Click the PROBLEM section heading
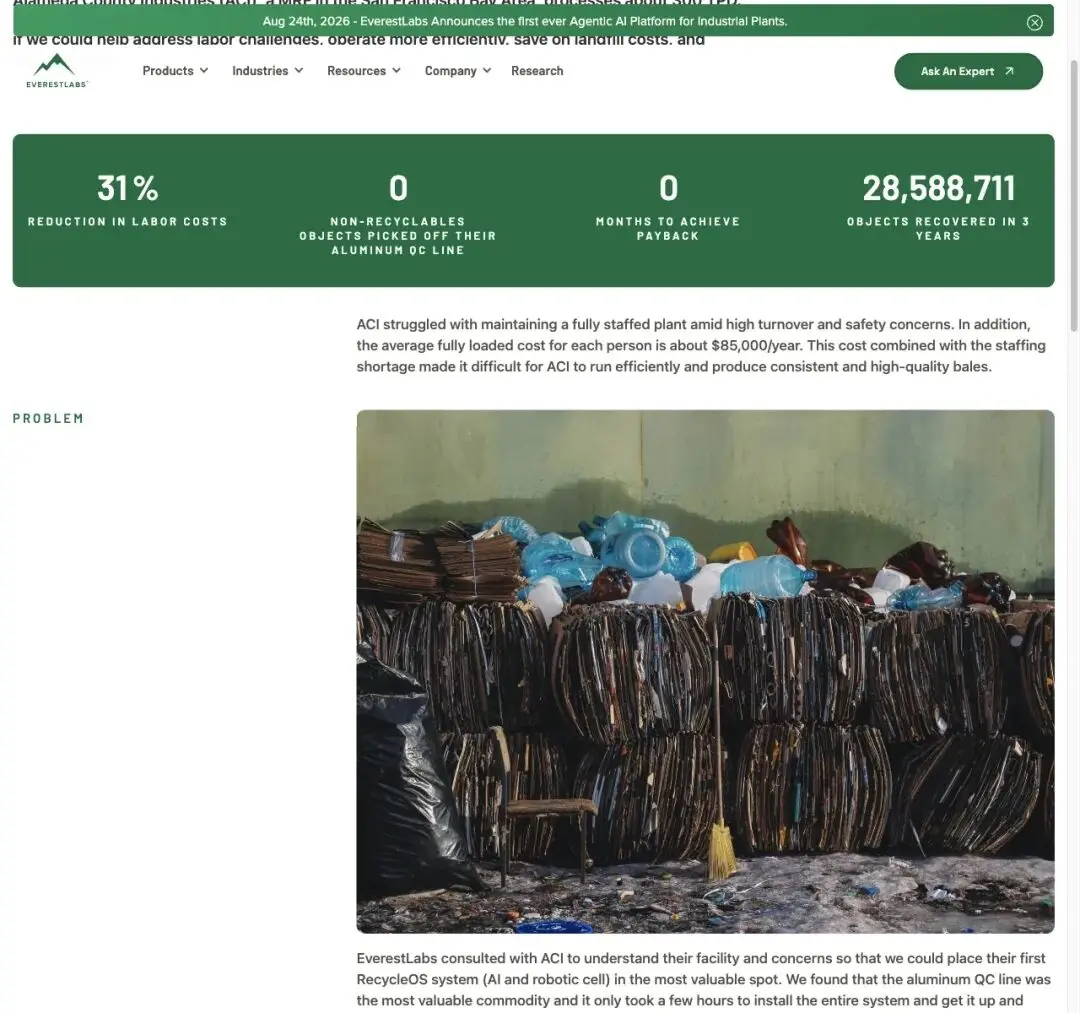Viewport: 1080px width, 1013px height. click(48, 418)
